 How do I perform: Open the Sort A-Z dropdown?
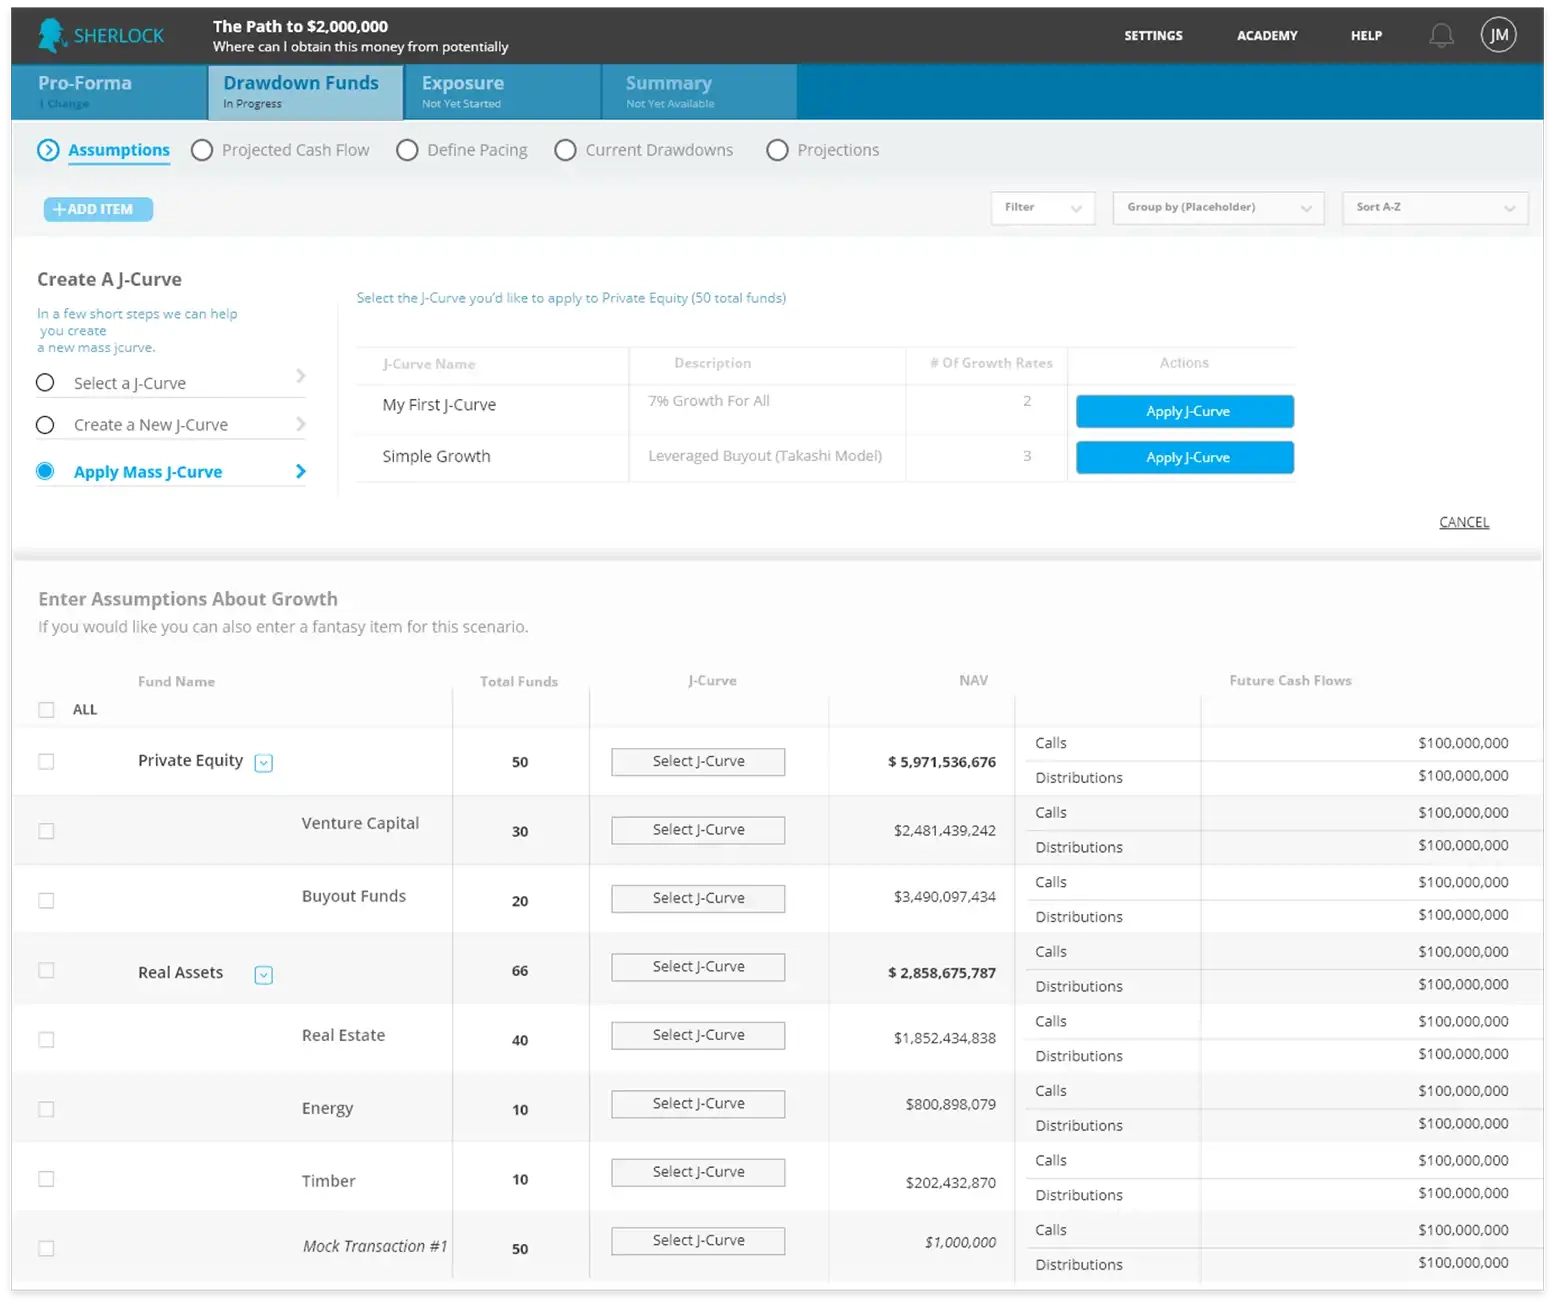tap(1434, 208)
